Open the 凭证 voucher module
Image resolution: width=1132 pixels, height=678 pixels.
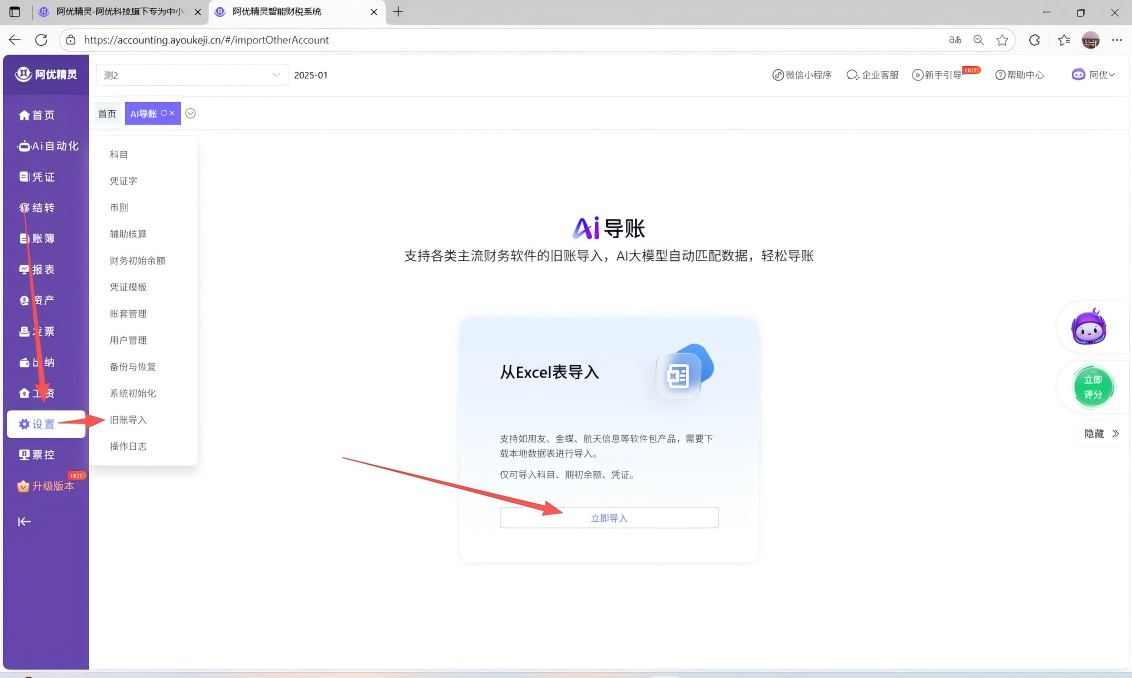click(x=37, y=177)
